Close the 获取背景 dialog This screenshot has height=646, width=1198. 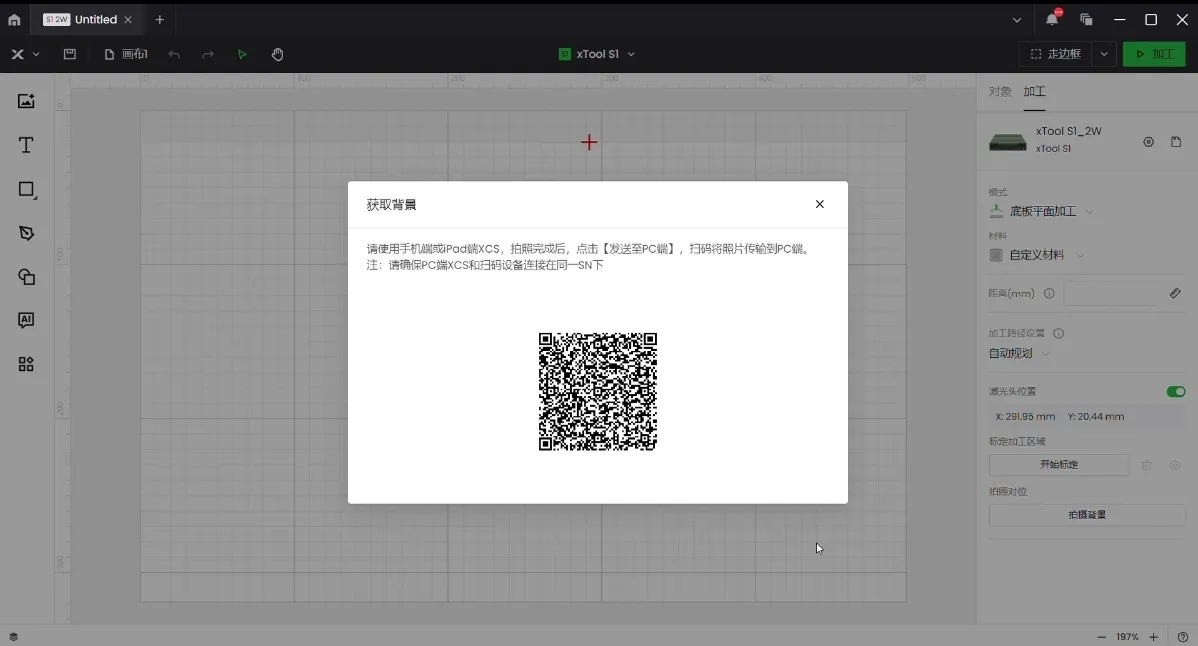tap(819, 204)
